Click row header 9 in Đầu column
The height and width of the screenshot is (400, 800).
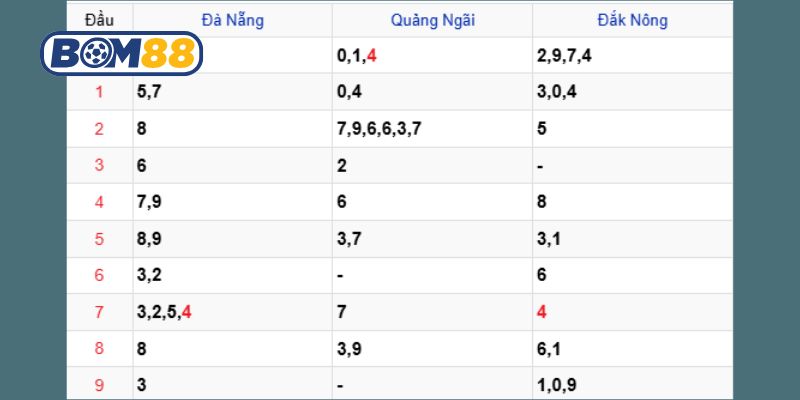coord(99,385)
